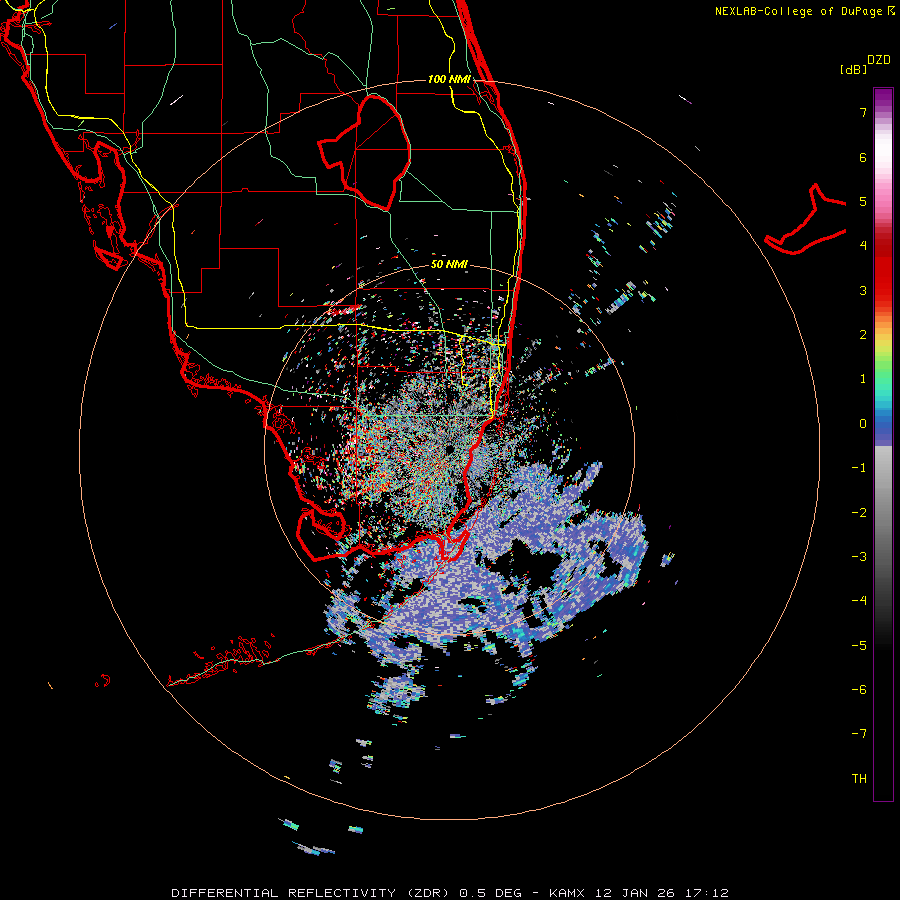Screen dimensions: 900x900
Task: Click the 2 value on color scale
Action: [x=863, y=335]
